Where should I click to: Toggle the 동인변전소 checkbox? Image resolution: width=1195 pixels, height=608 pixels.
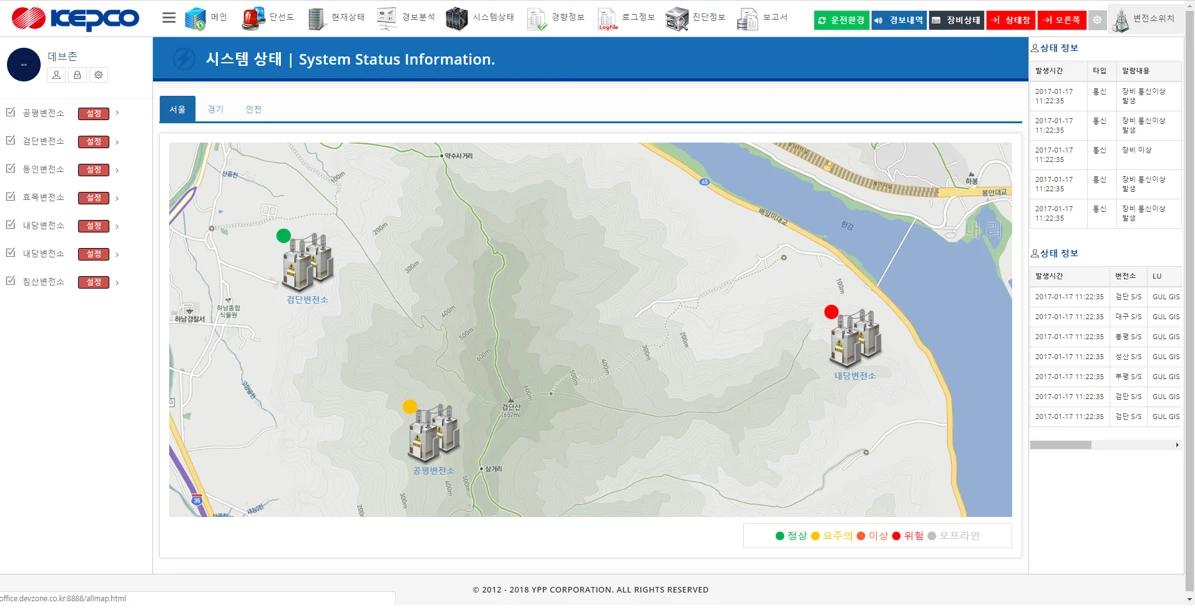pos(10,169)
